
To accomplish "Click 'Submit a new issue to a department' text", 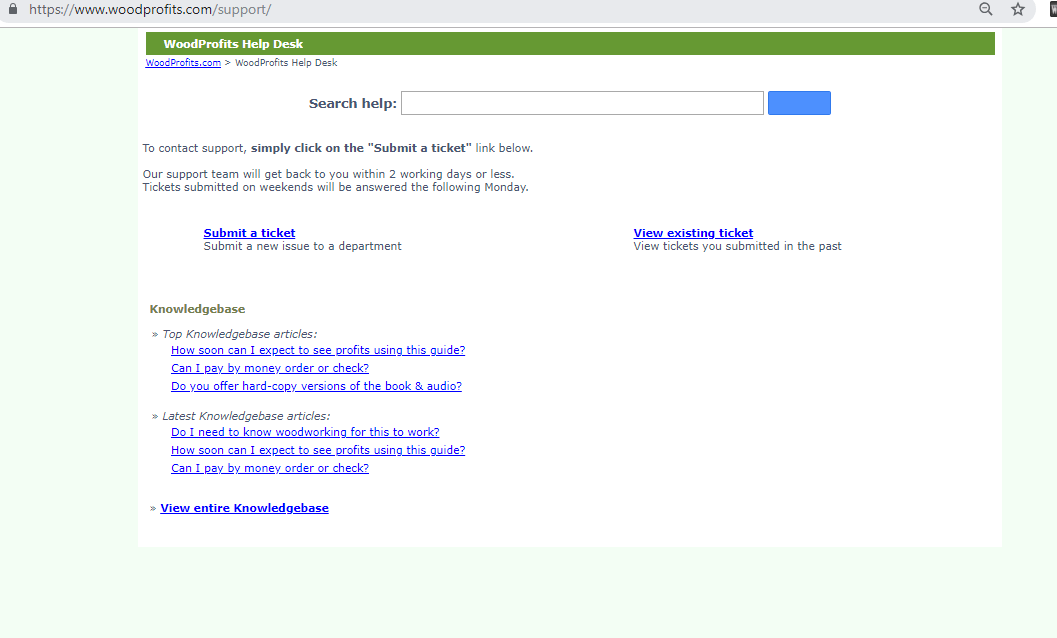I will point(303,246).
